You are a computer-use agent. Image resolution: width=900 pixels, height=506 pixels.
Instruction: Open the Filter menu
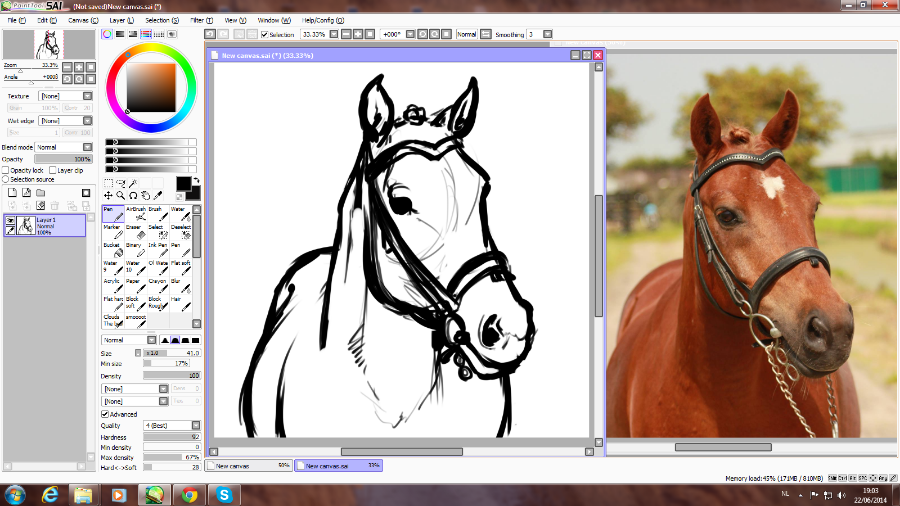(x=201, y=20)
